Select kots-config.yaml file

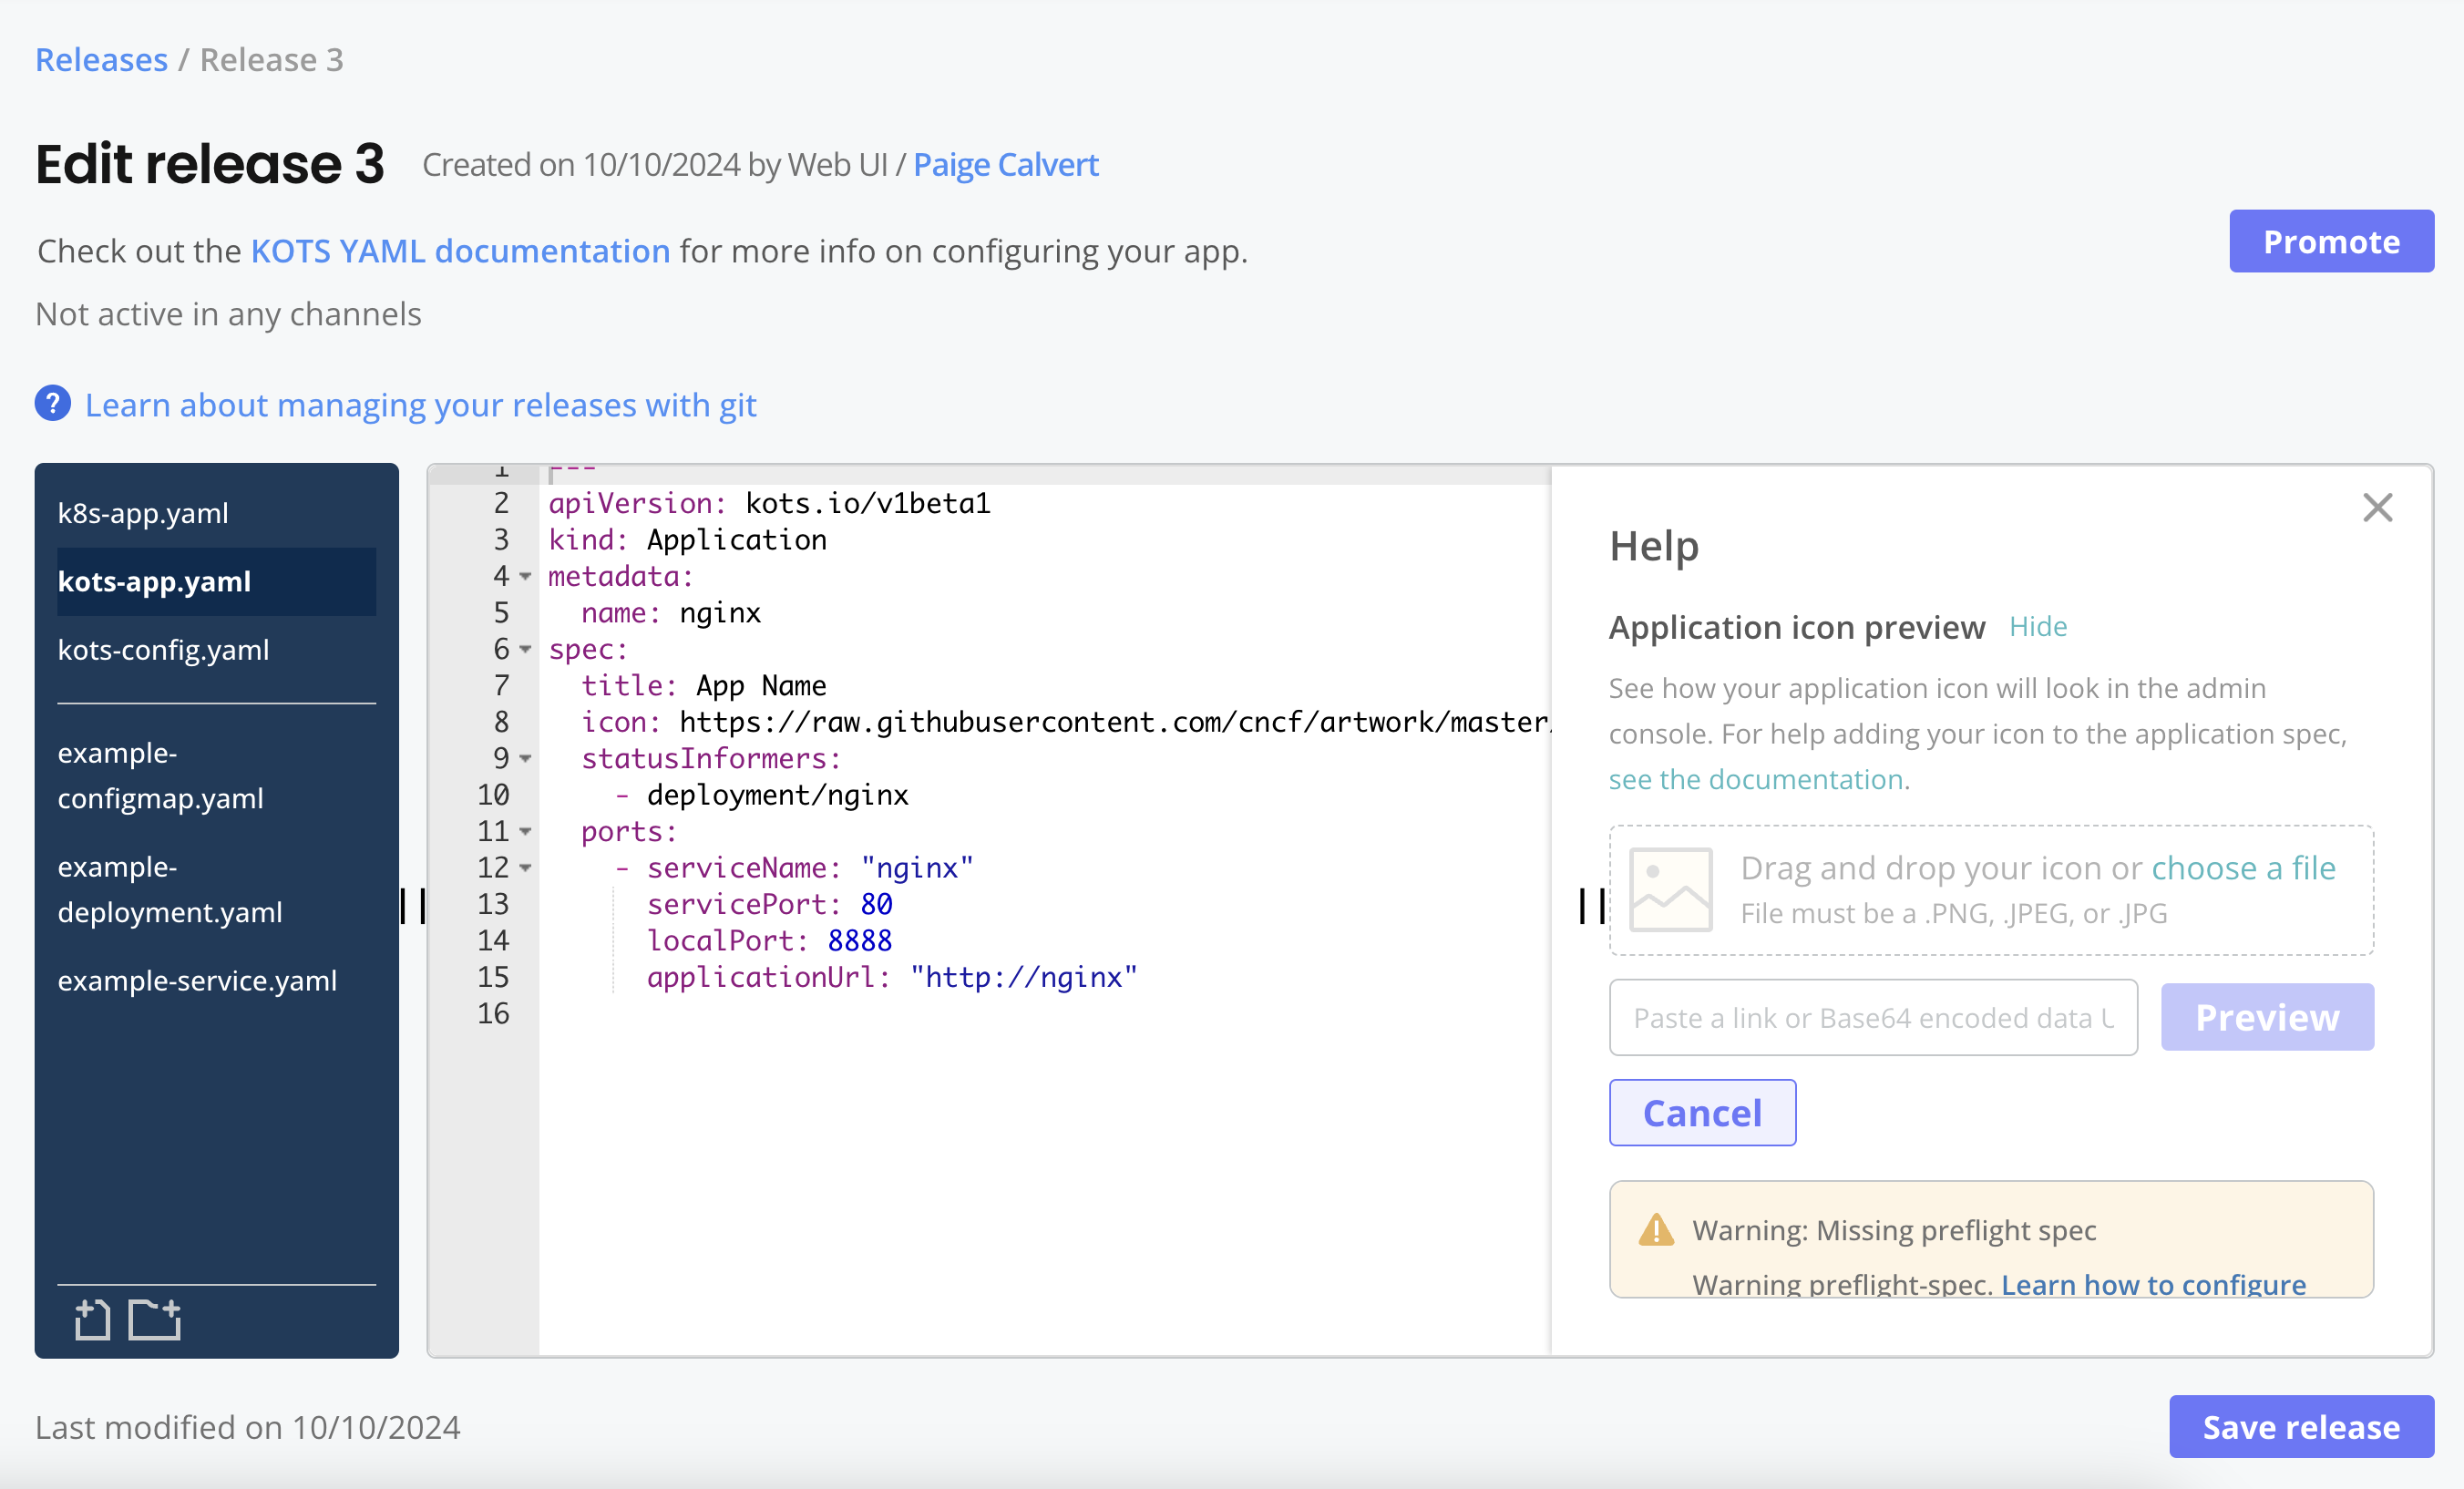[x=163, y=650]
